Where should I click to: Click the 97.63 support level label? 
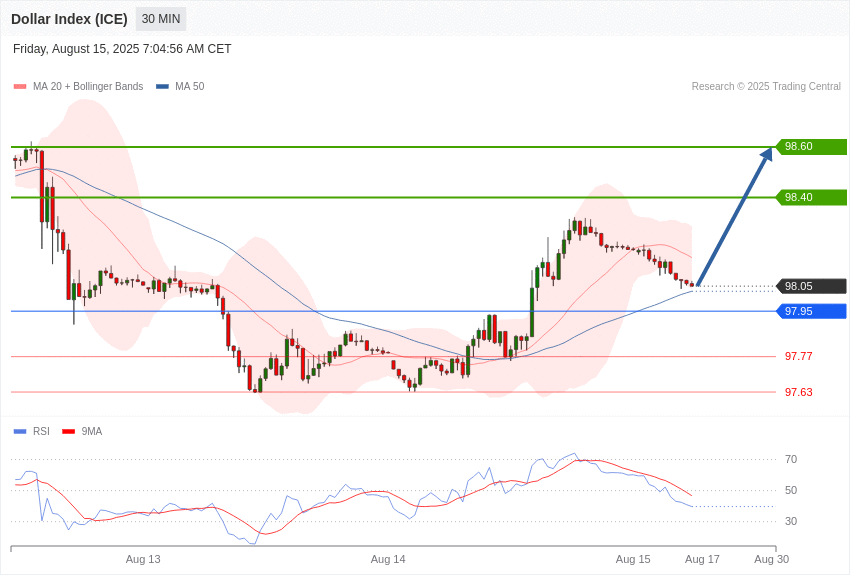point(799,392)
